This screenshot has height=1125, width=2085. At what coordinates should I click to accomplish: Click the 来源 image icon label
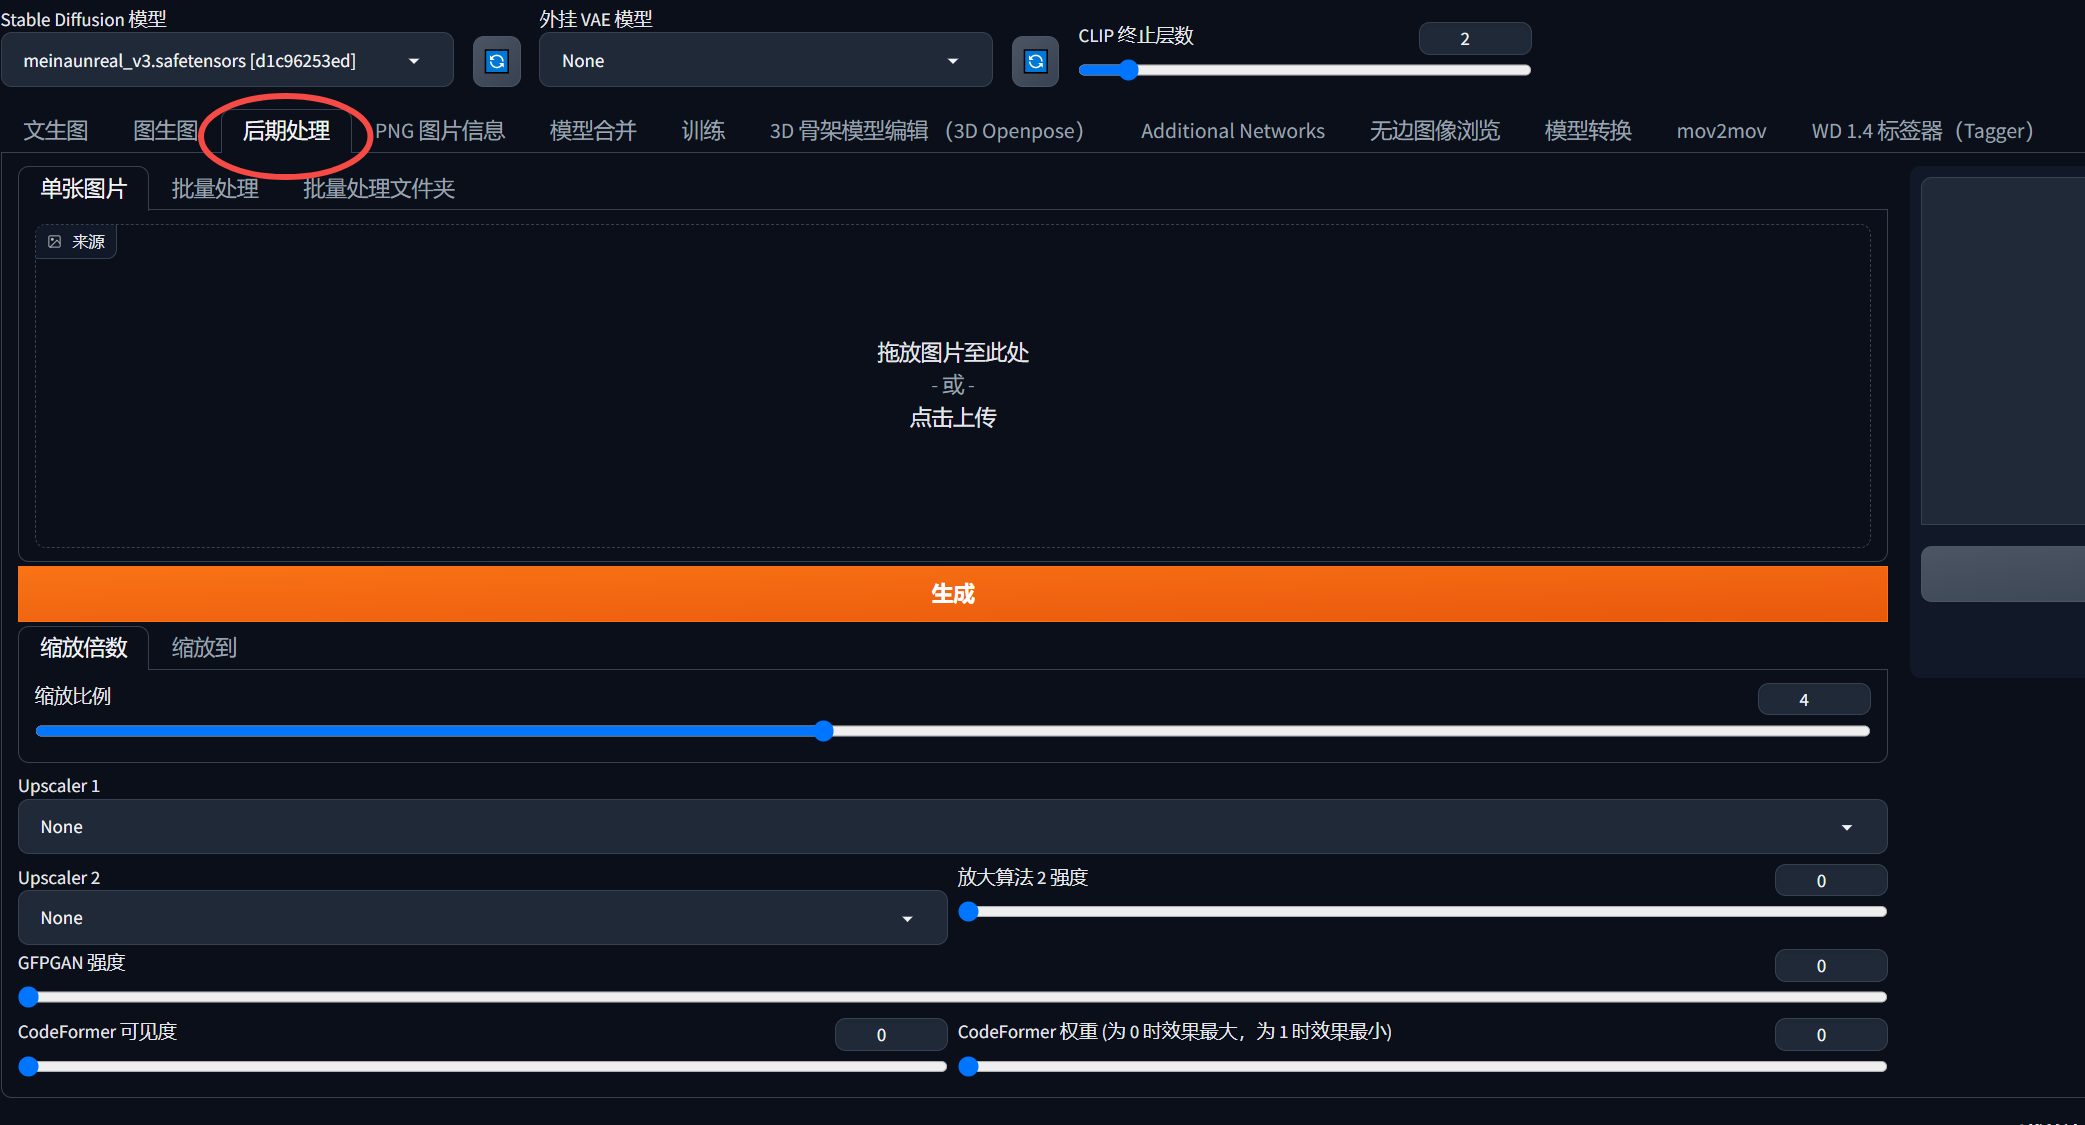pyautogui.click(x=77, y=242)
